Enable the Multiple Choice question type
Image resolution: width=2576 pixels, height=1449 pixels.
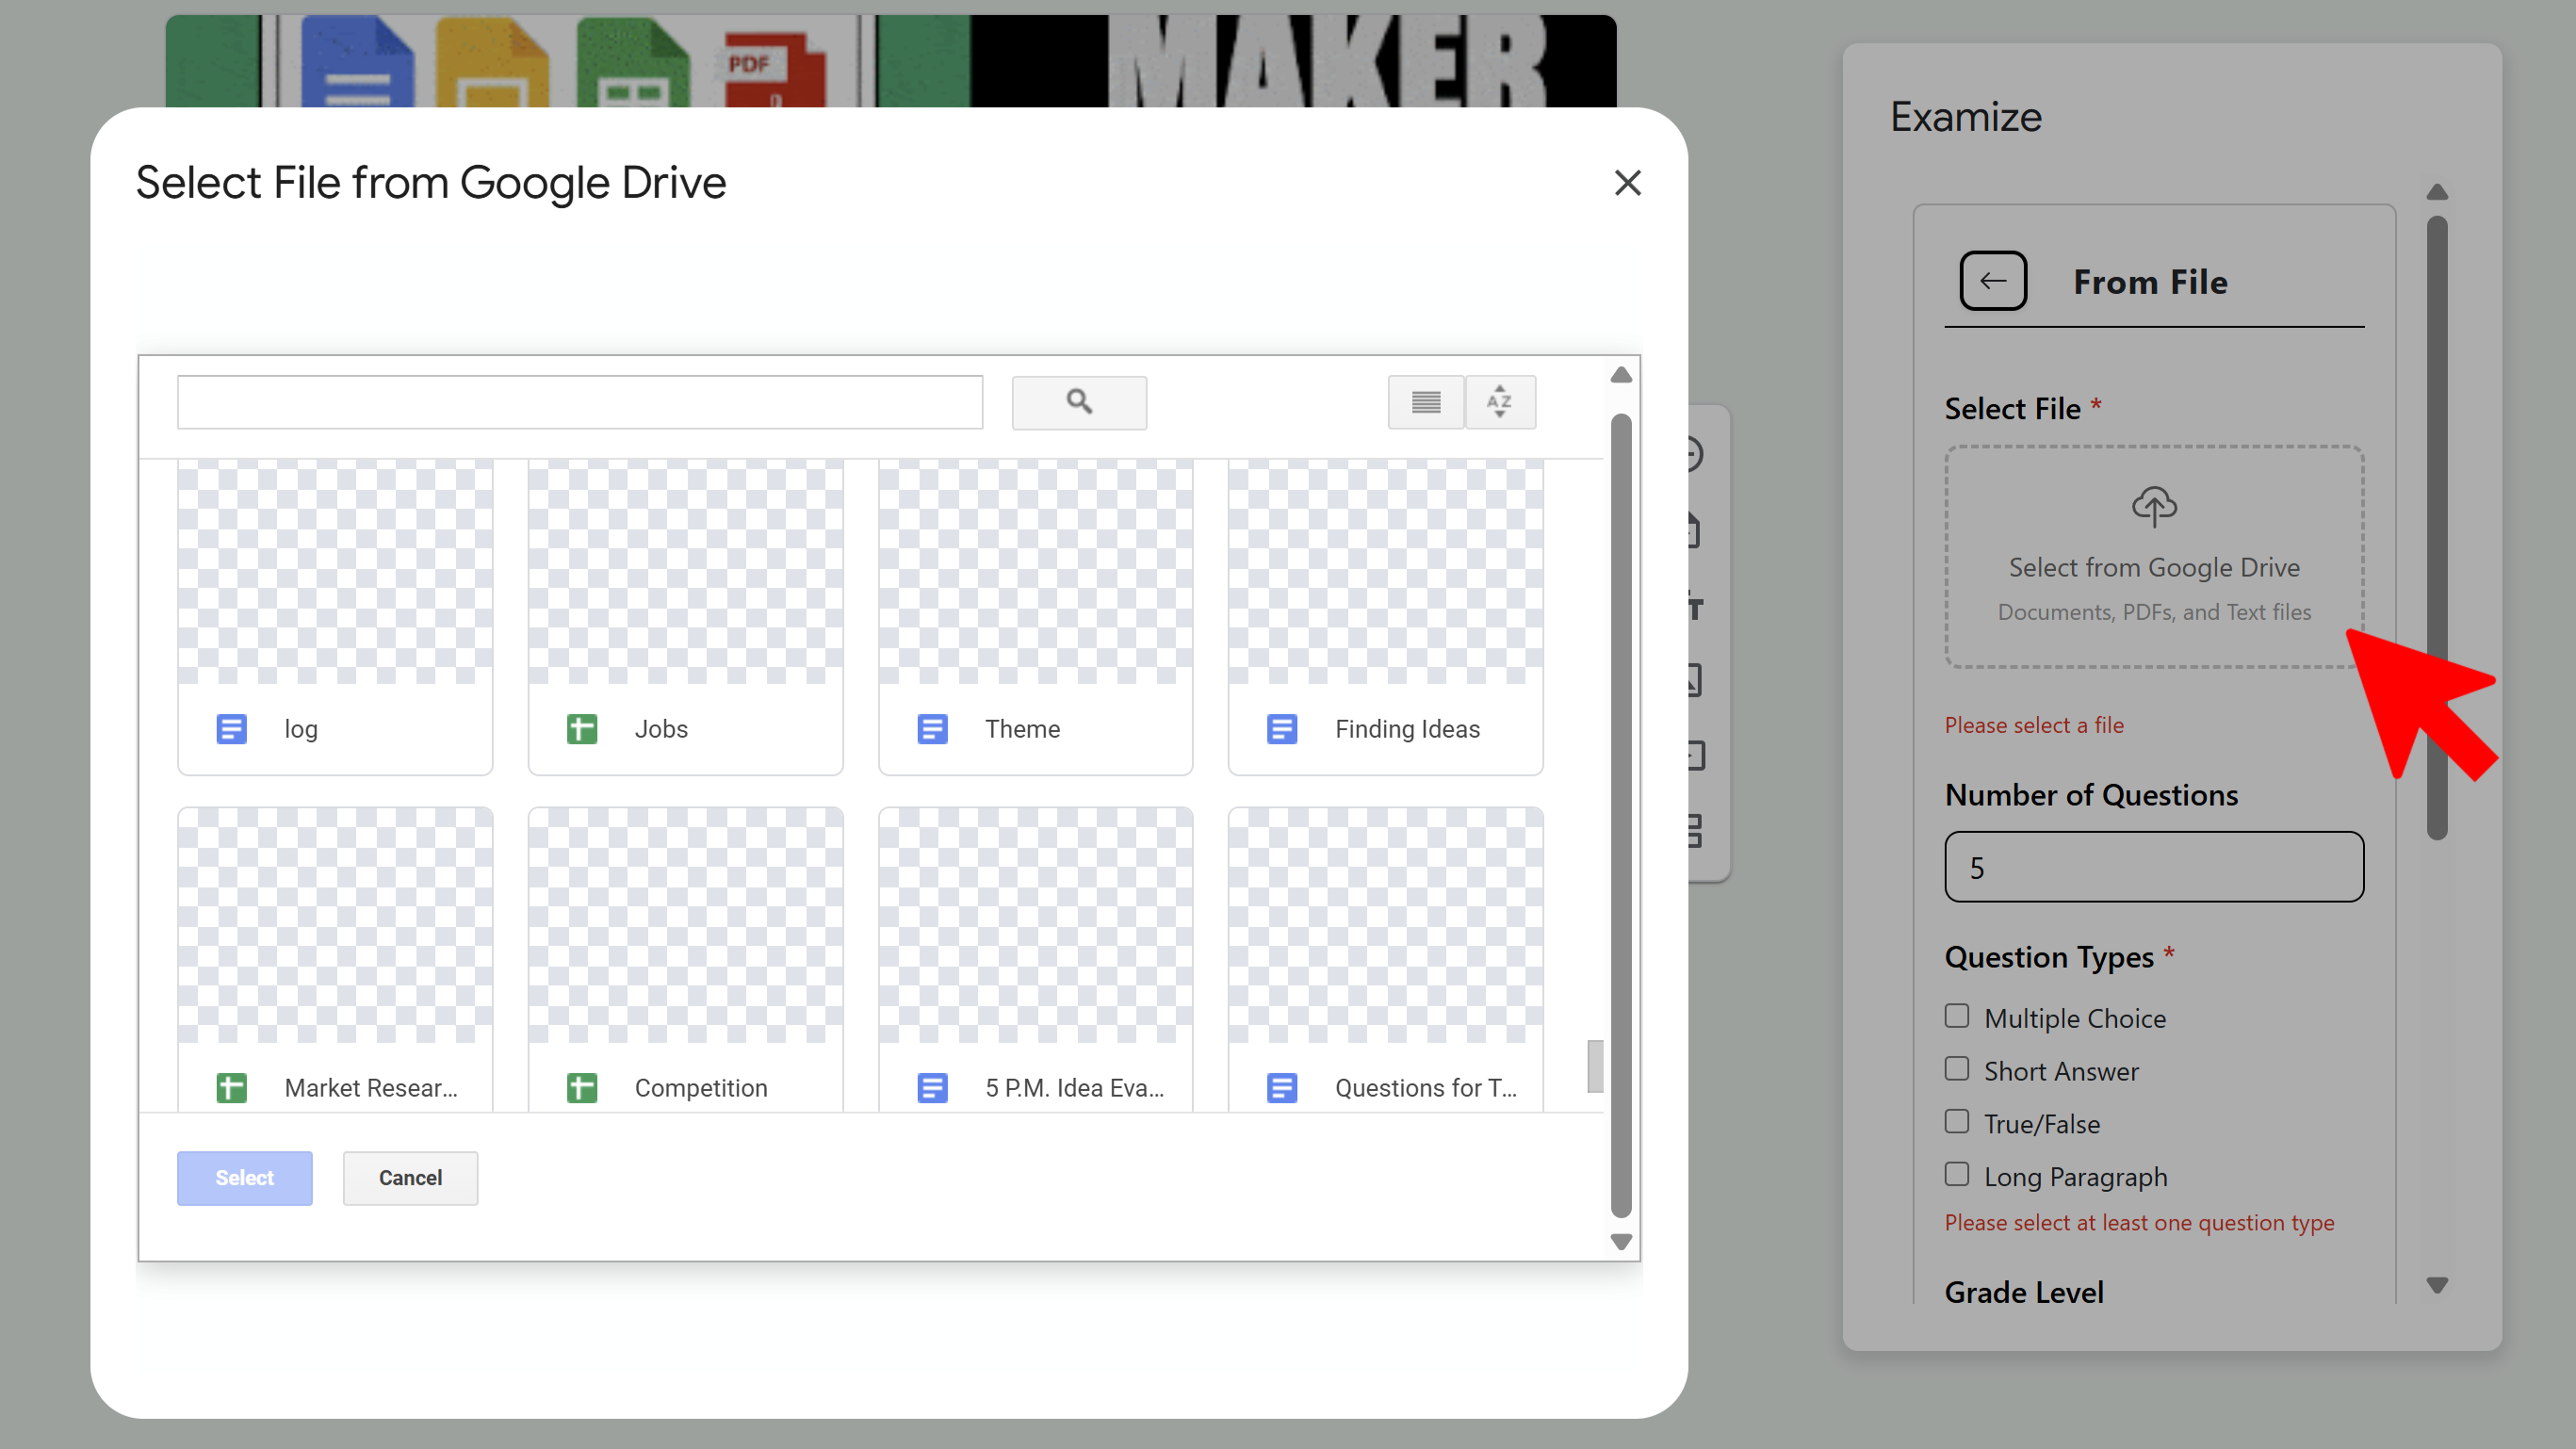1956,1015
